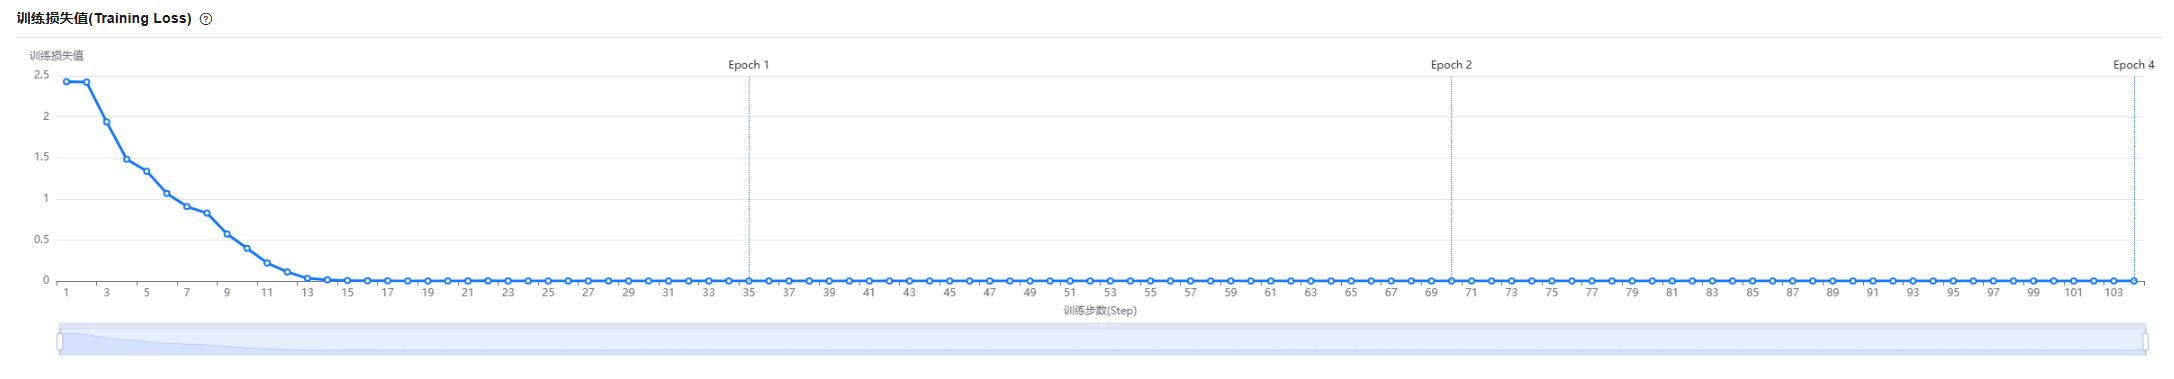Select the data point at step 3
The image size is (2174, 379).
[x=106, y=122]
